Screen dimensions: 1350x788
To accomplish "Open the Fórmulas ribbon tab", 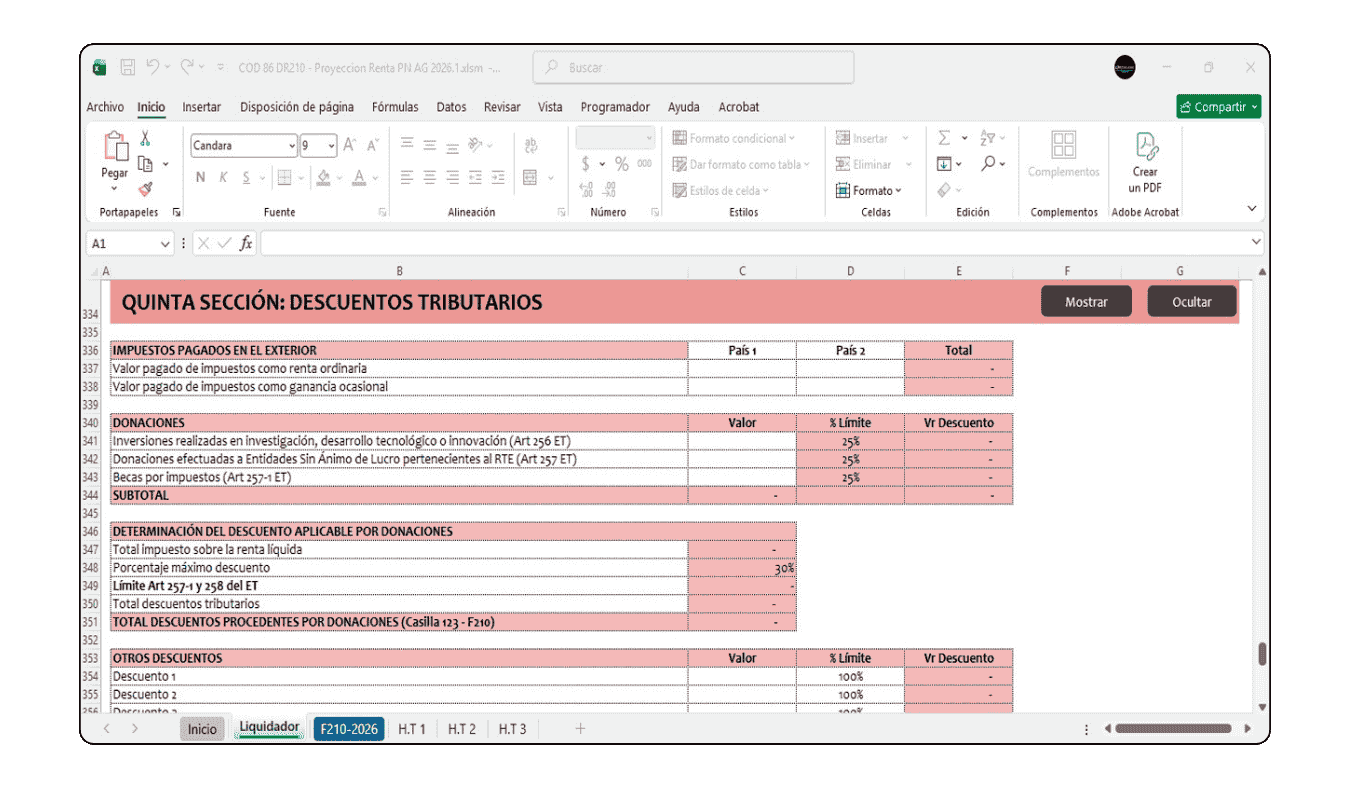I will pyautogui.click(x=394, y=107).
